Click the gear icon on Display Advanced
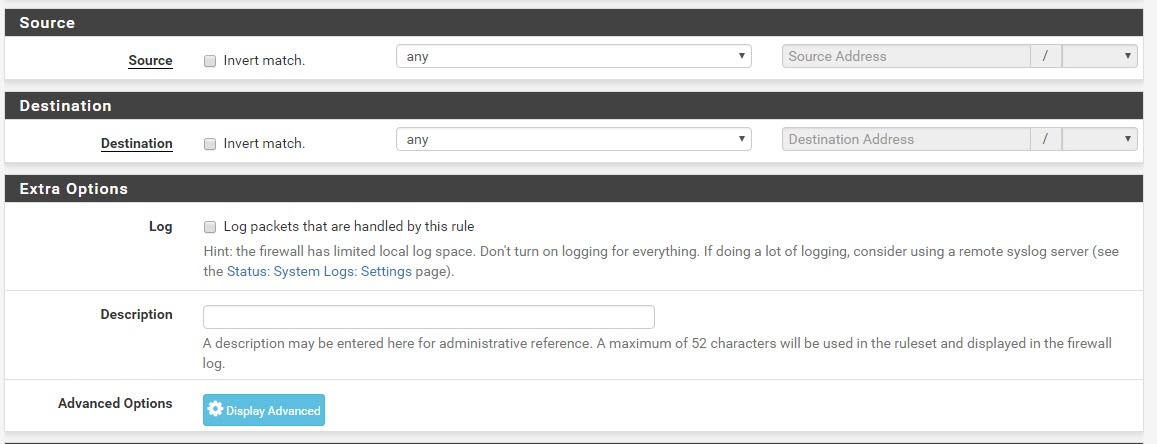This screenshot has height=444, width=1157. coord(215,409)
